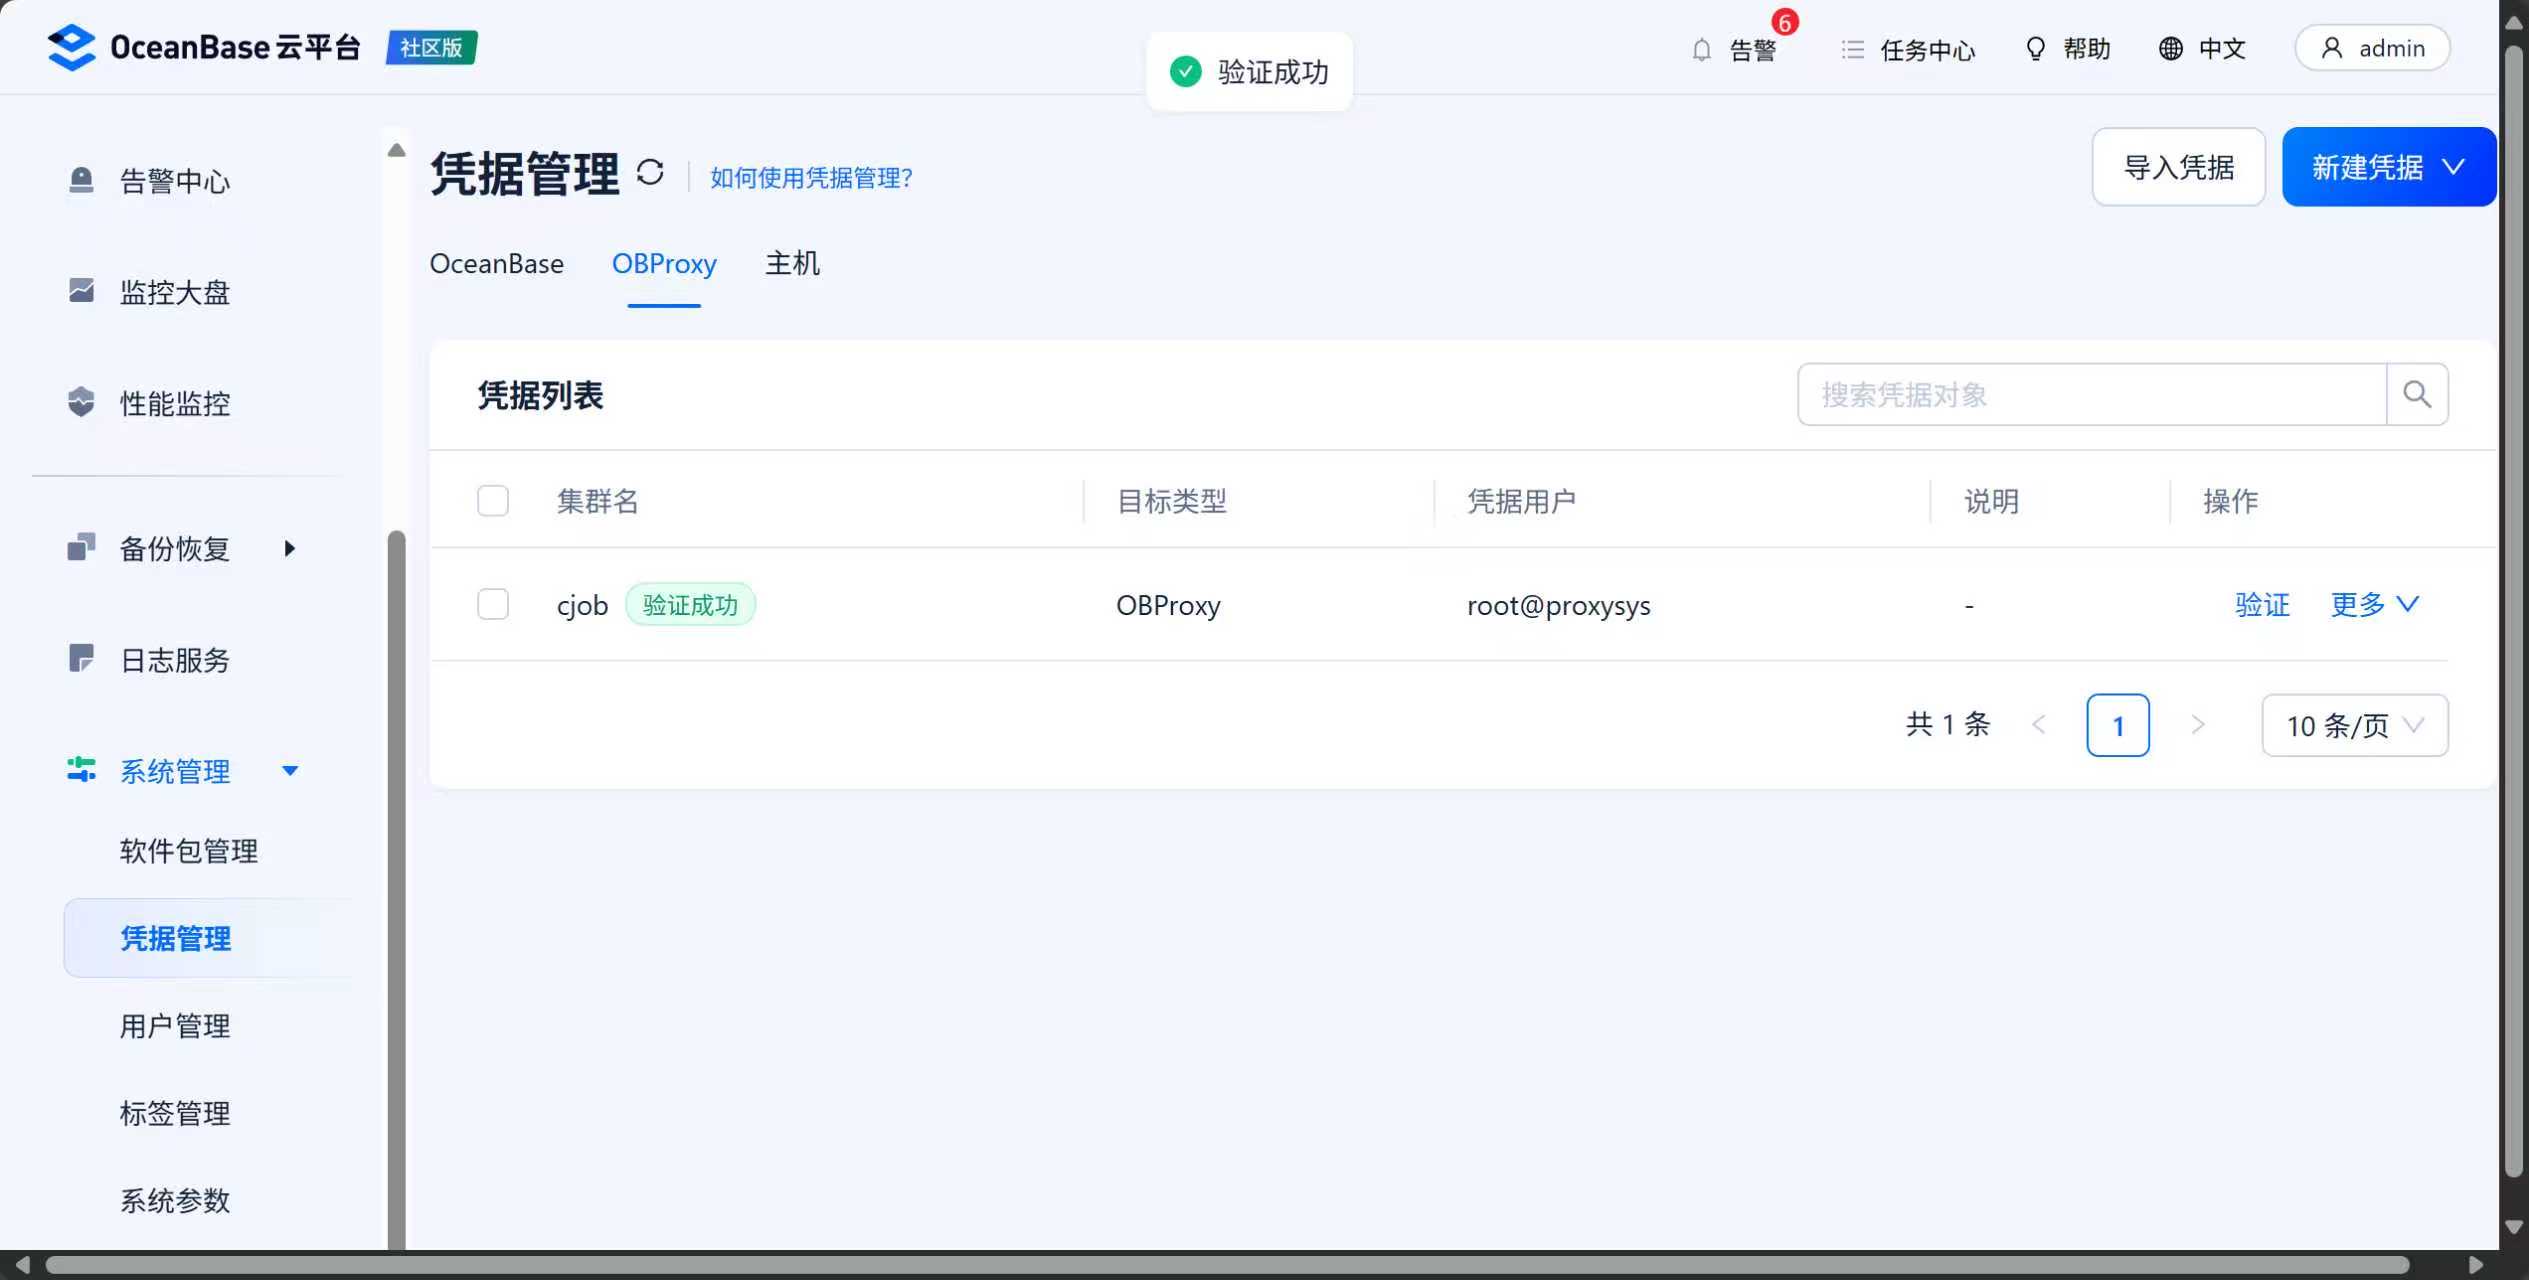
Task: Open Log Service from sidebar
Action: pyautogui.click(x=174, y=659)
